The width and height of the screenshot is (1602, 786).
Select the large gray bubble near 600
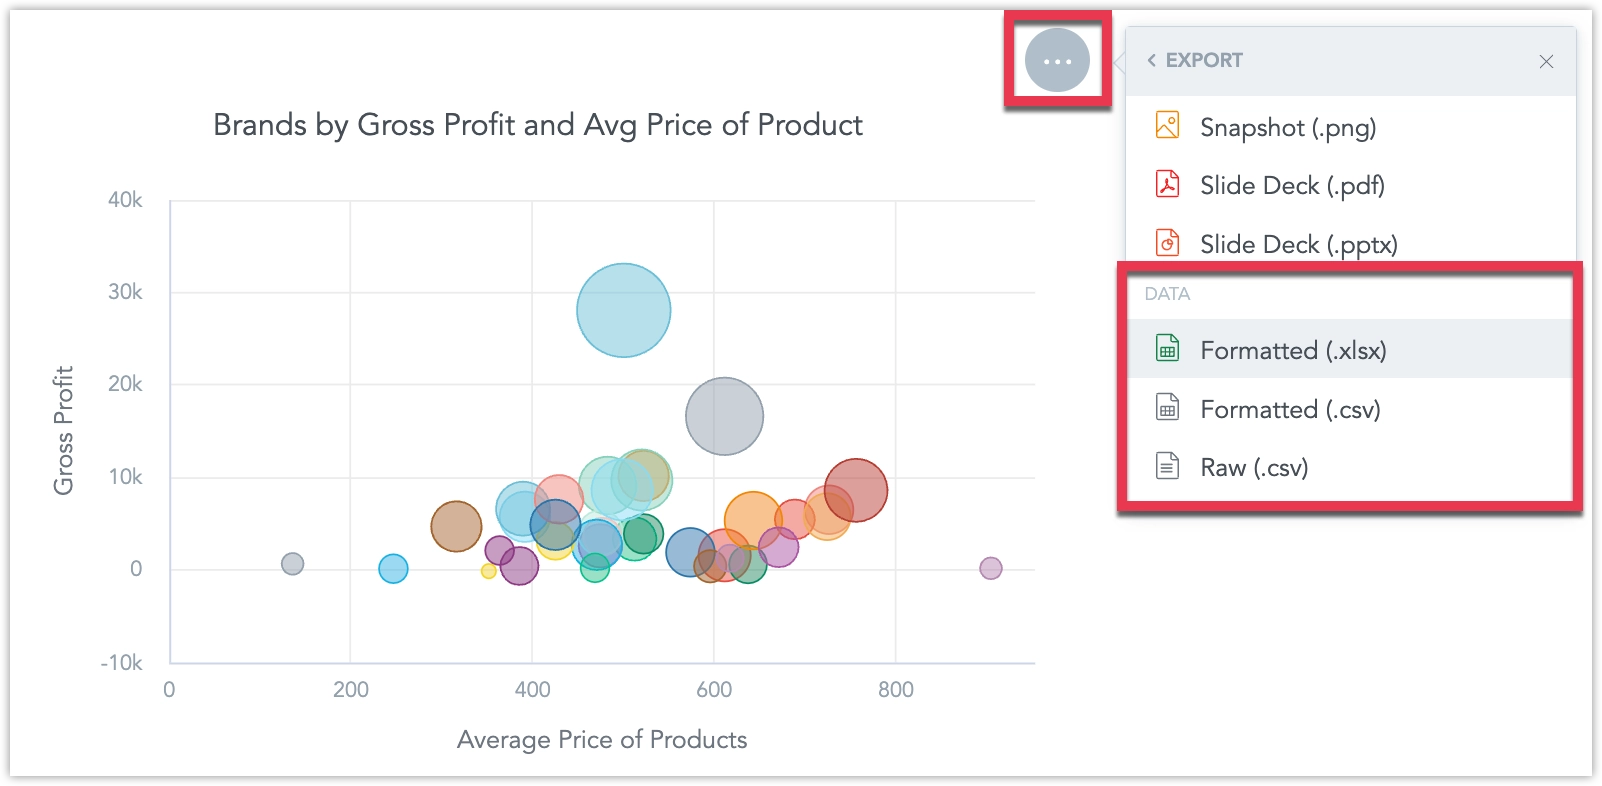tap(724, 416)
